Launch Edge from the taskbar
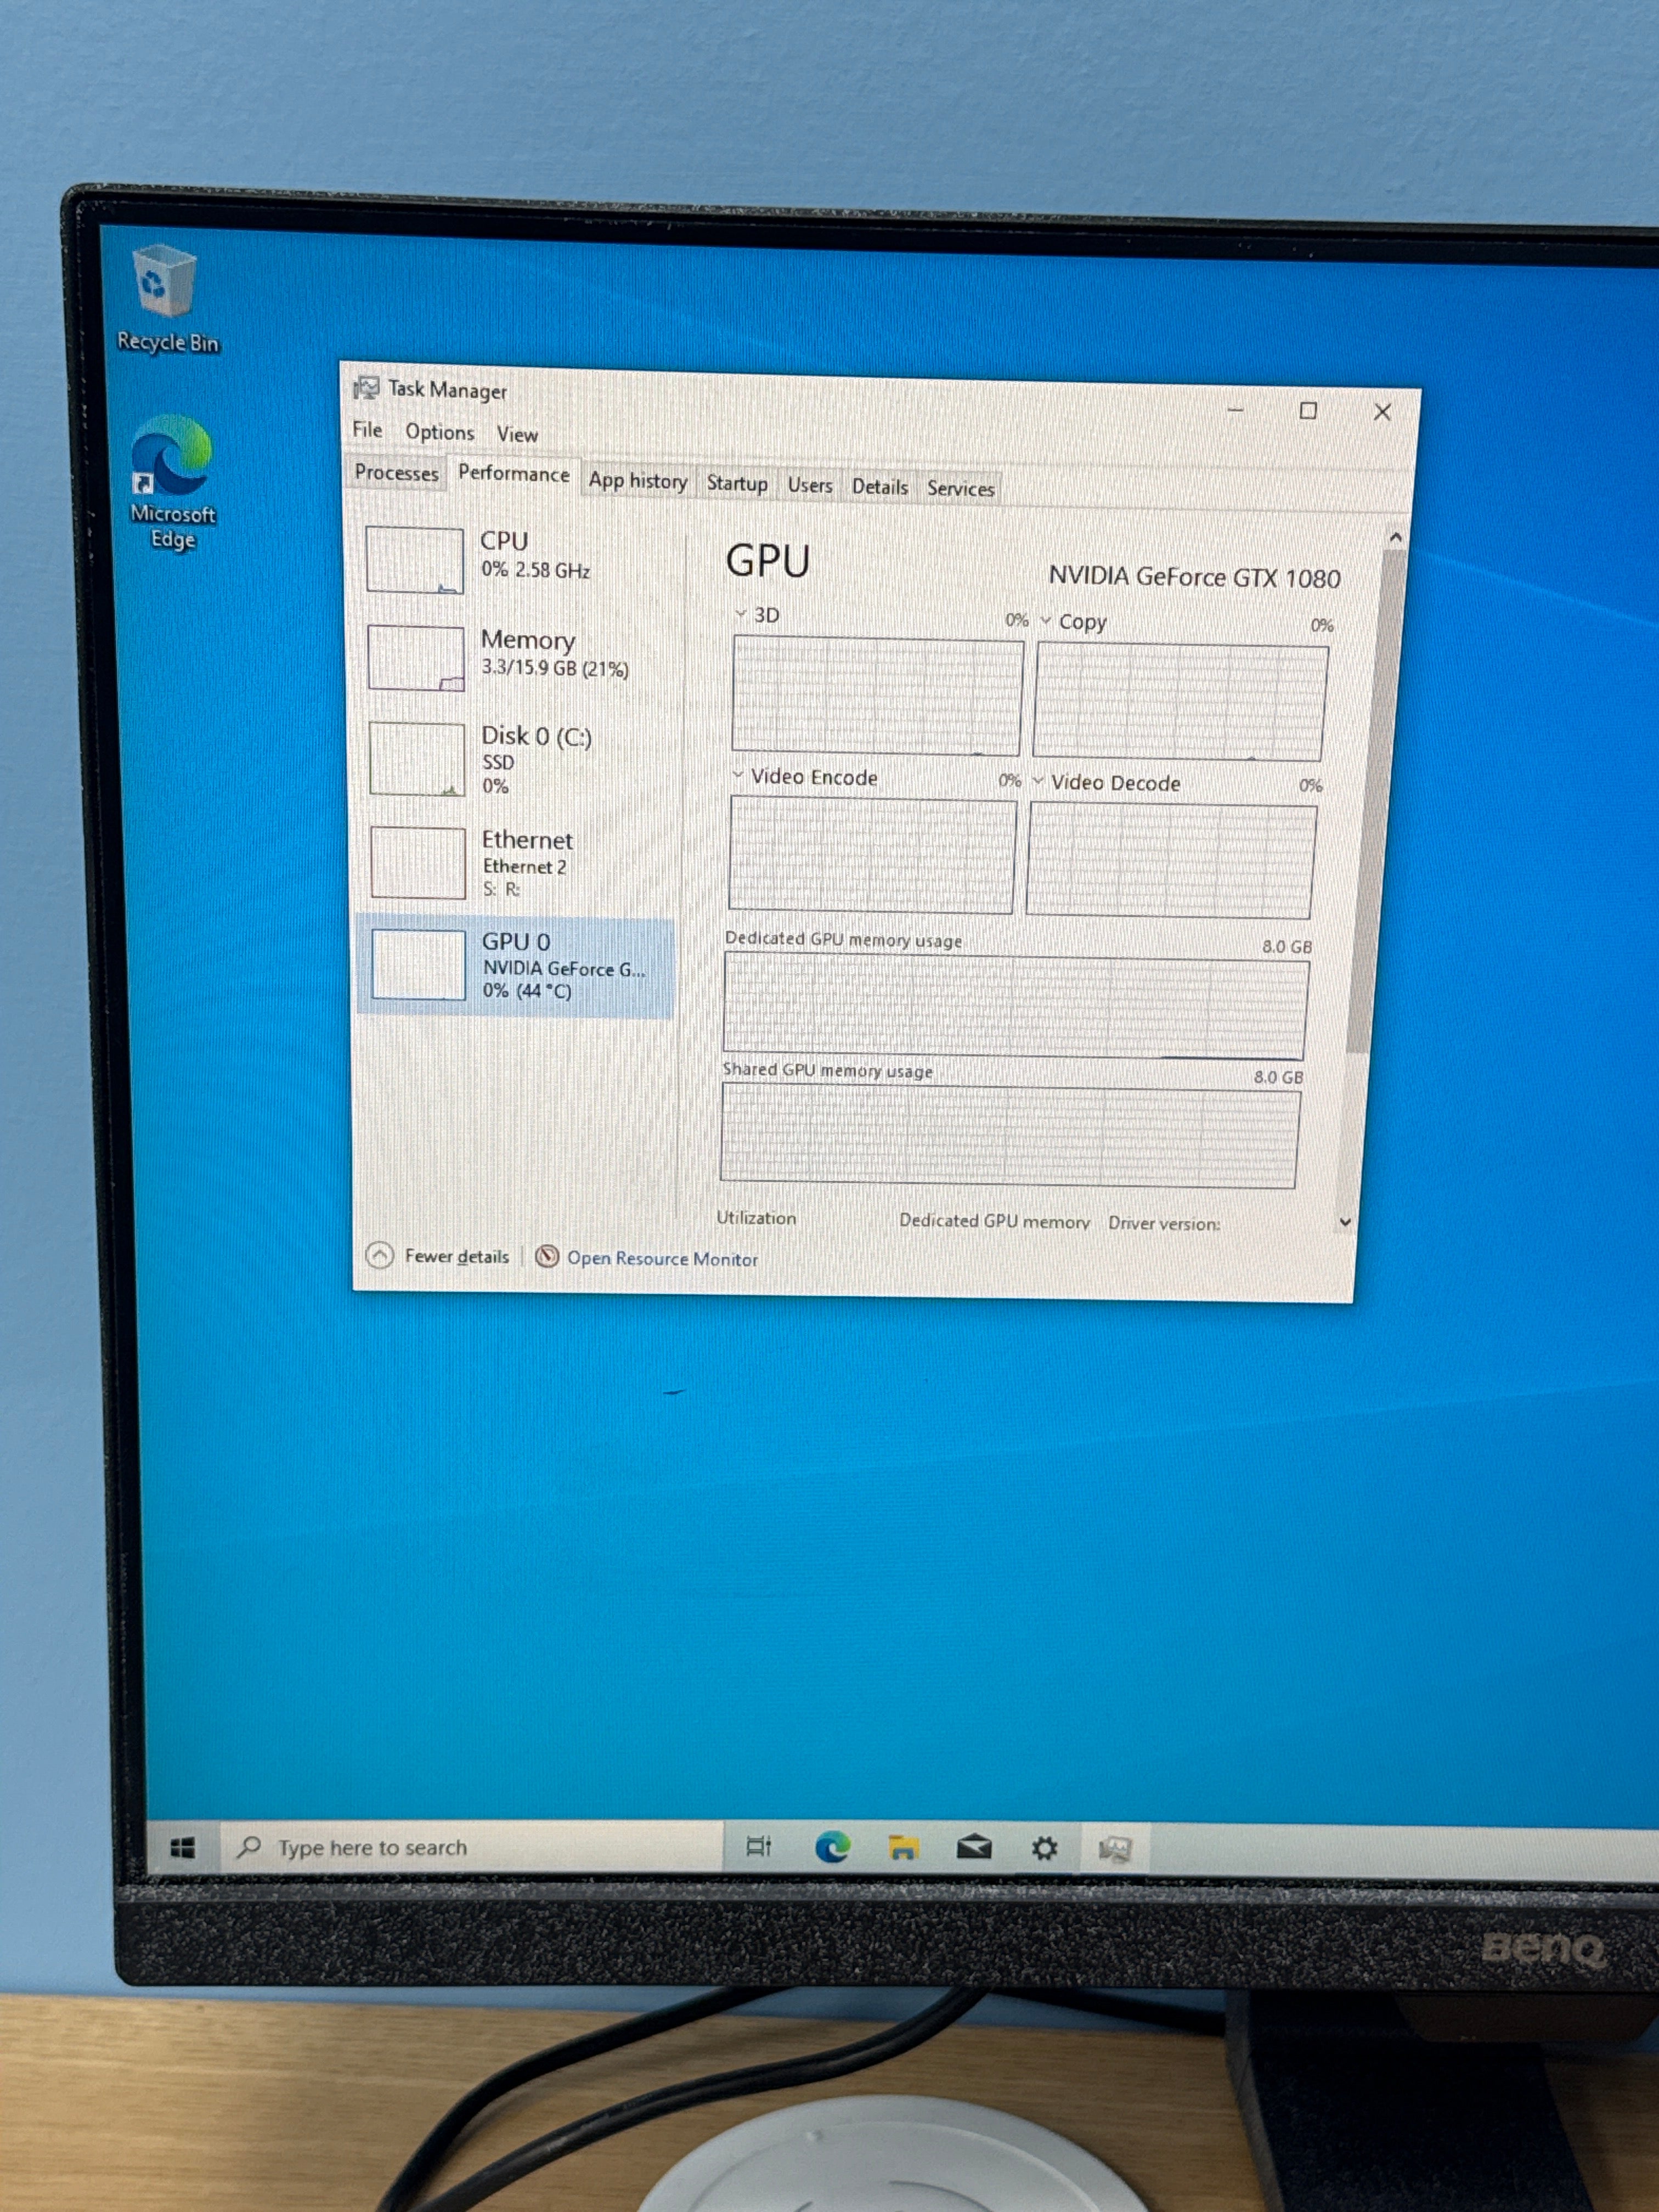This screenshot has height=2212, width=1659. (x=832, y=1847)
